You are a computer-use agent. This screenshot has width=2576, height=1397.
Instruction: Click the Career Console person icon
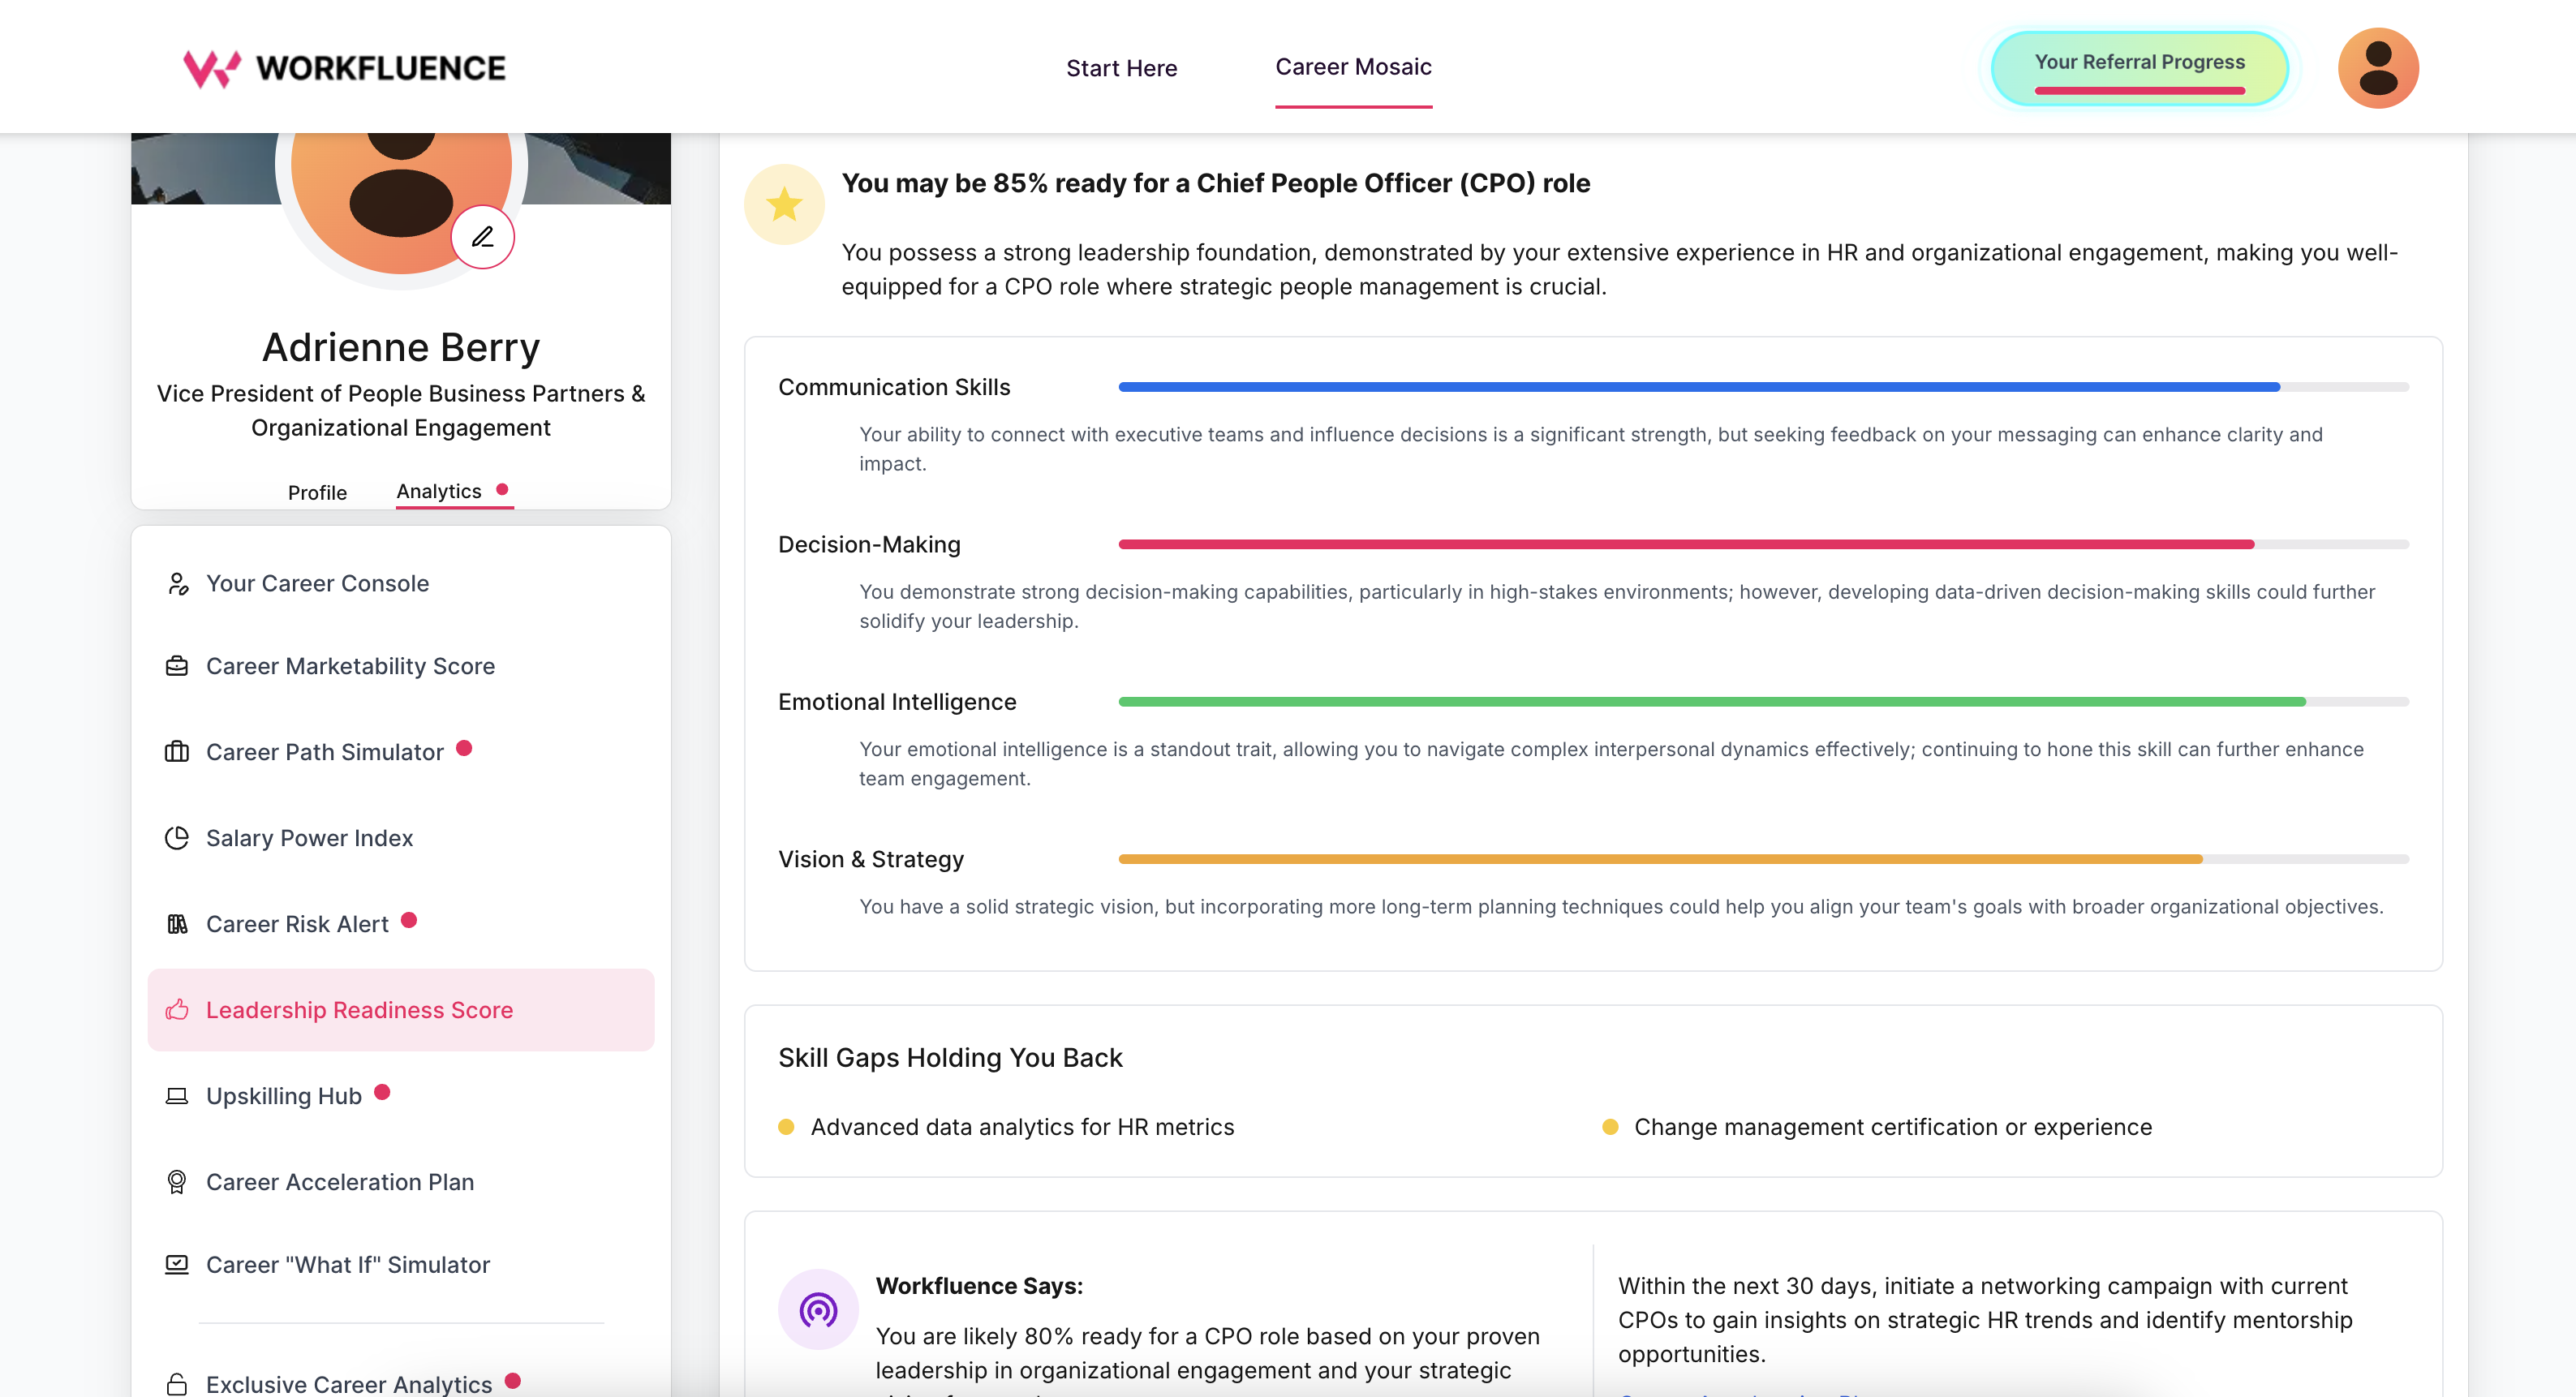pyautogui.click(x=177, y=584)
